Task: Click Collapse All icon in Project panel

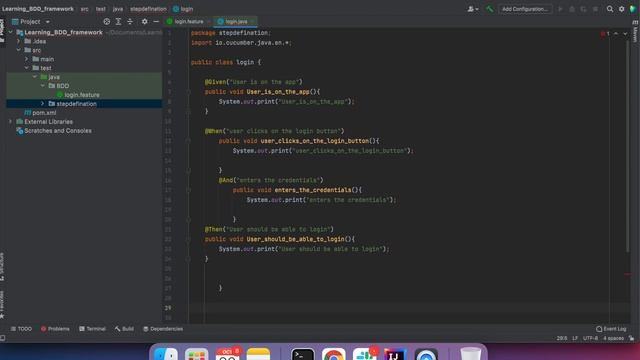Action: 130,22
